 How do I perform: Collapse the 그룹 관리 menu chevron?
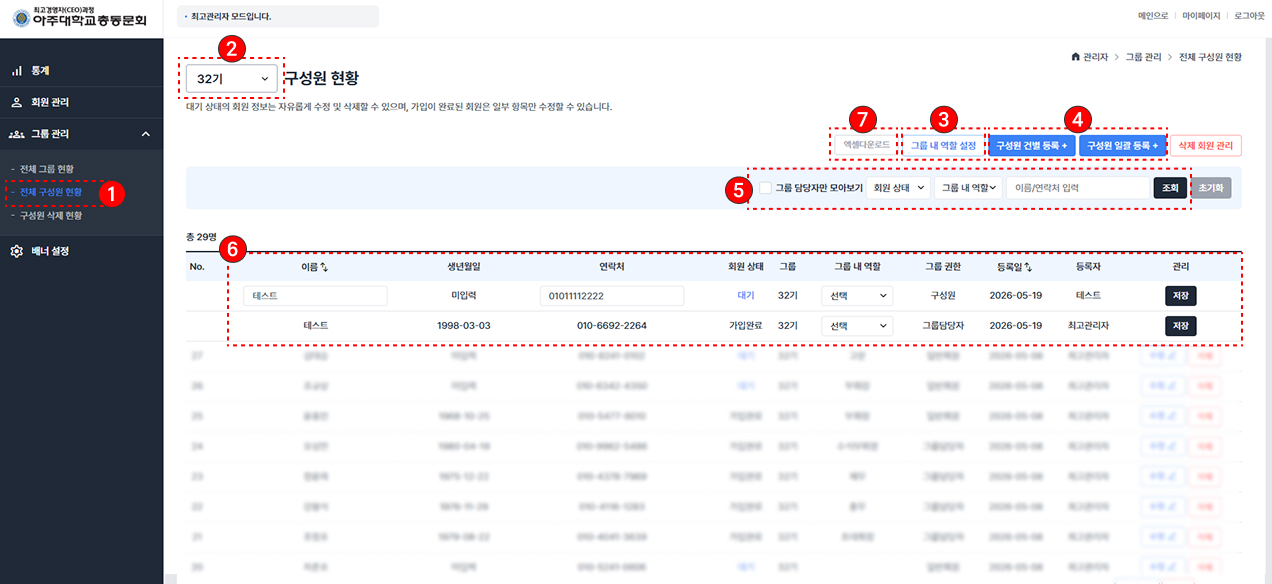pyautogui.click(x=145, y=133)
